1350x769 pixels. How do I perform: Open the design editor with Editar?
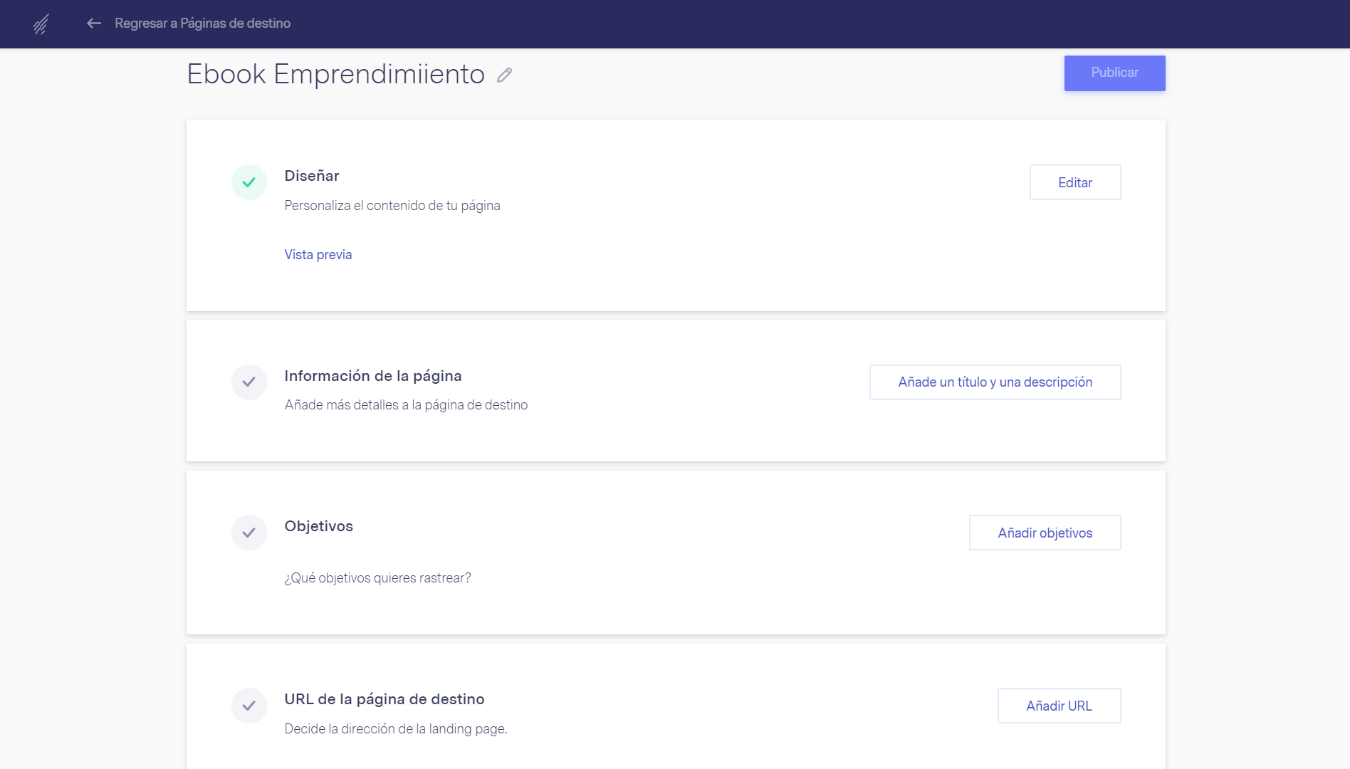click(1075, 182)
